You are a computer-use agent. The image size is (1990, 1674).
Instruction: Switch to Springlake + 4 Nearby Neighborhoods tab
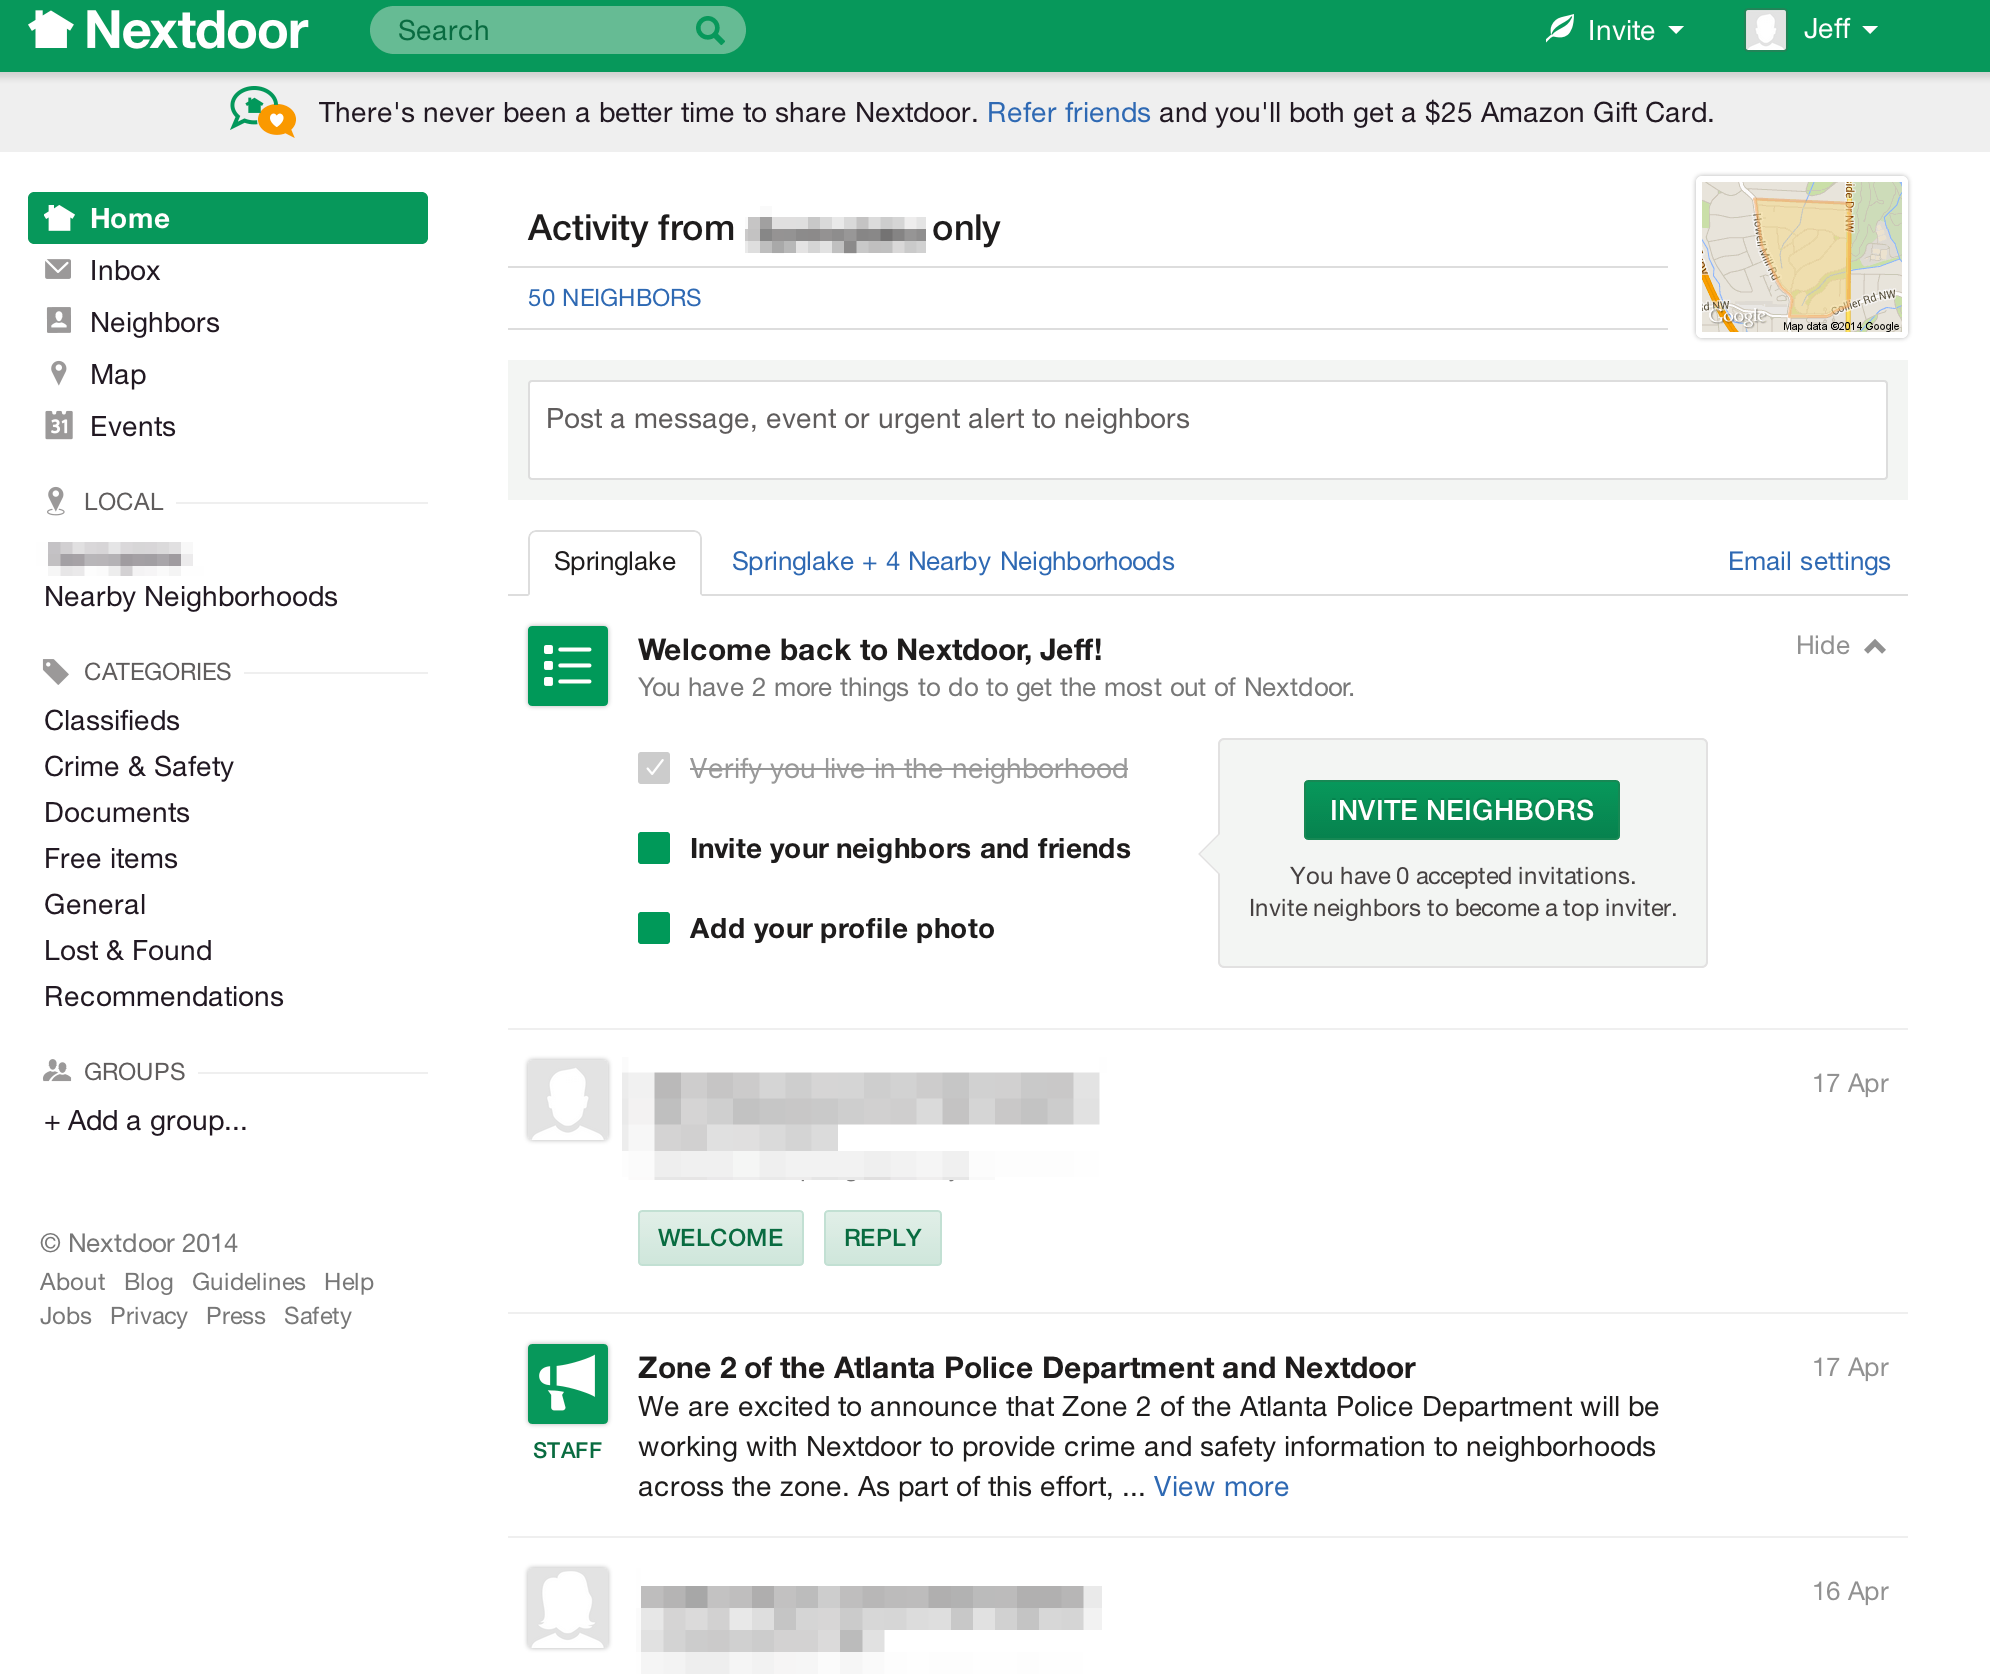pos(953,562)
